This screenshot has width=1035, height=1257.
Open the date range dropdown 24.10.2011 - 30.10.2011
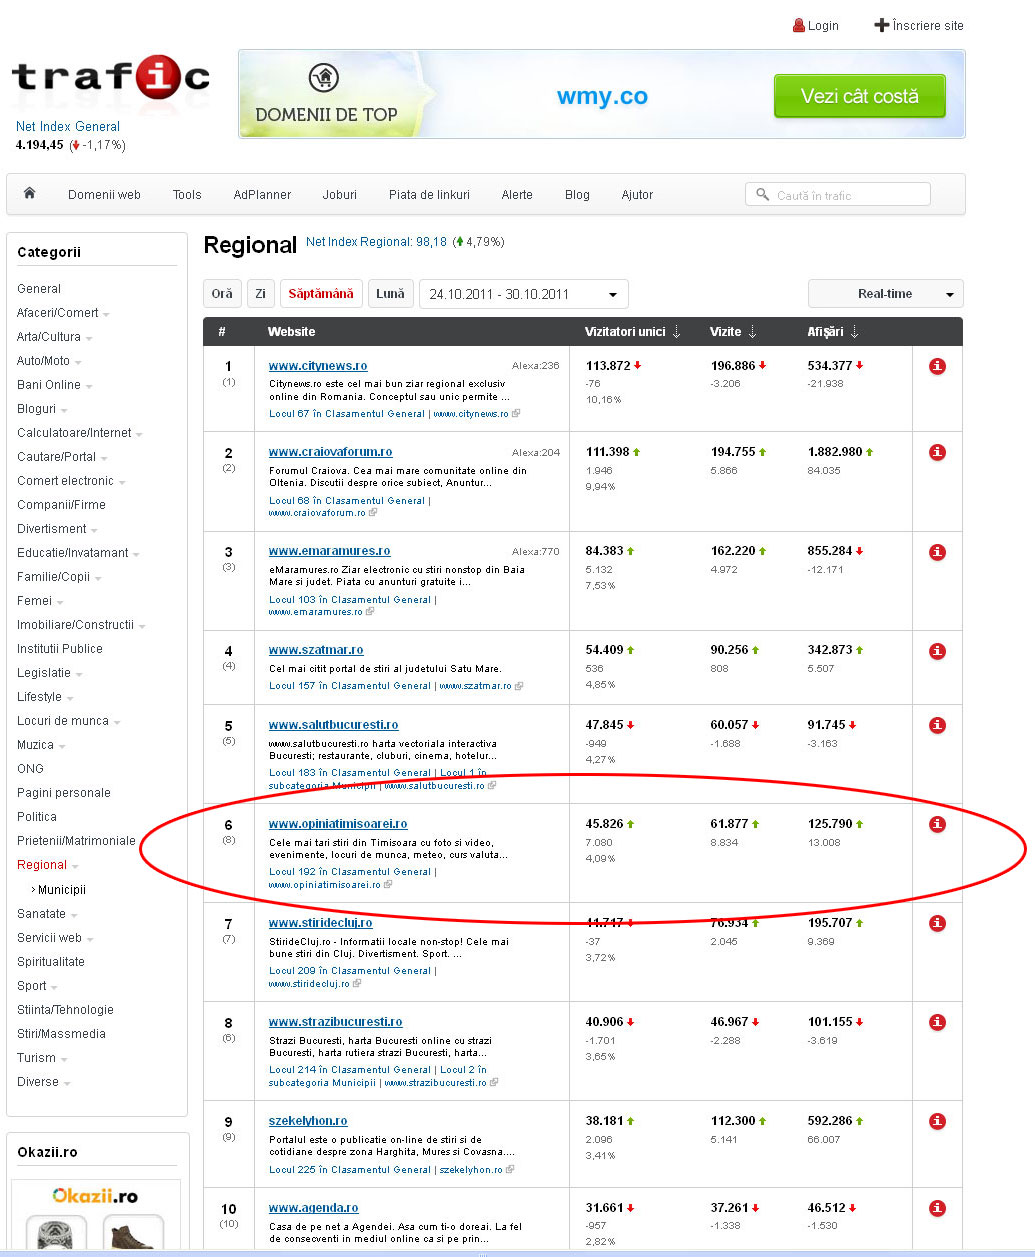click(523, 294)
